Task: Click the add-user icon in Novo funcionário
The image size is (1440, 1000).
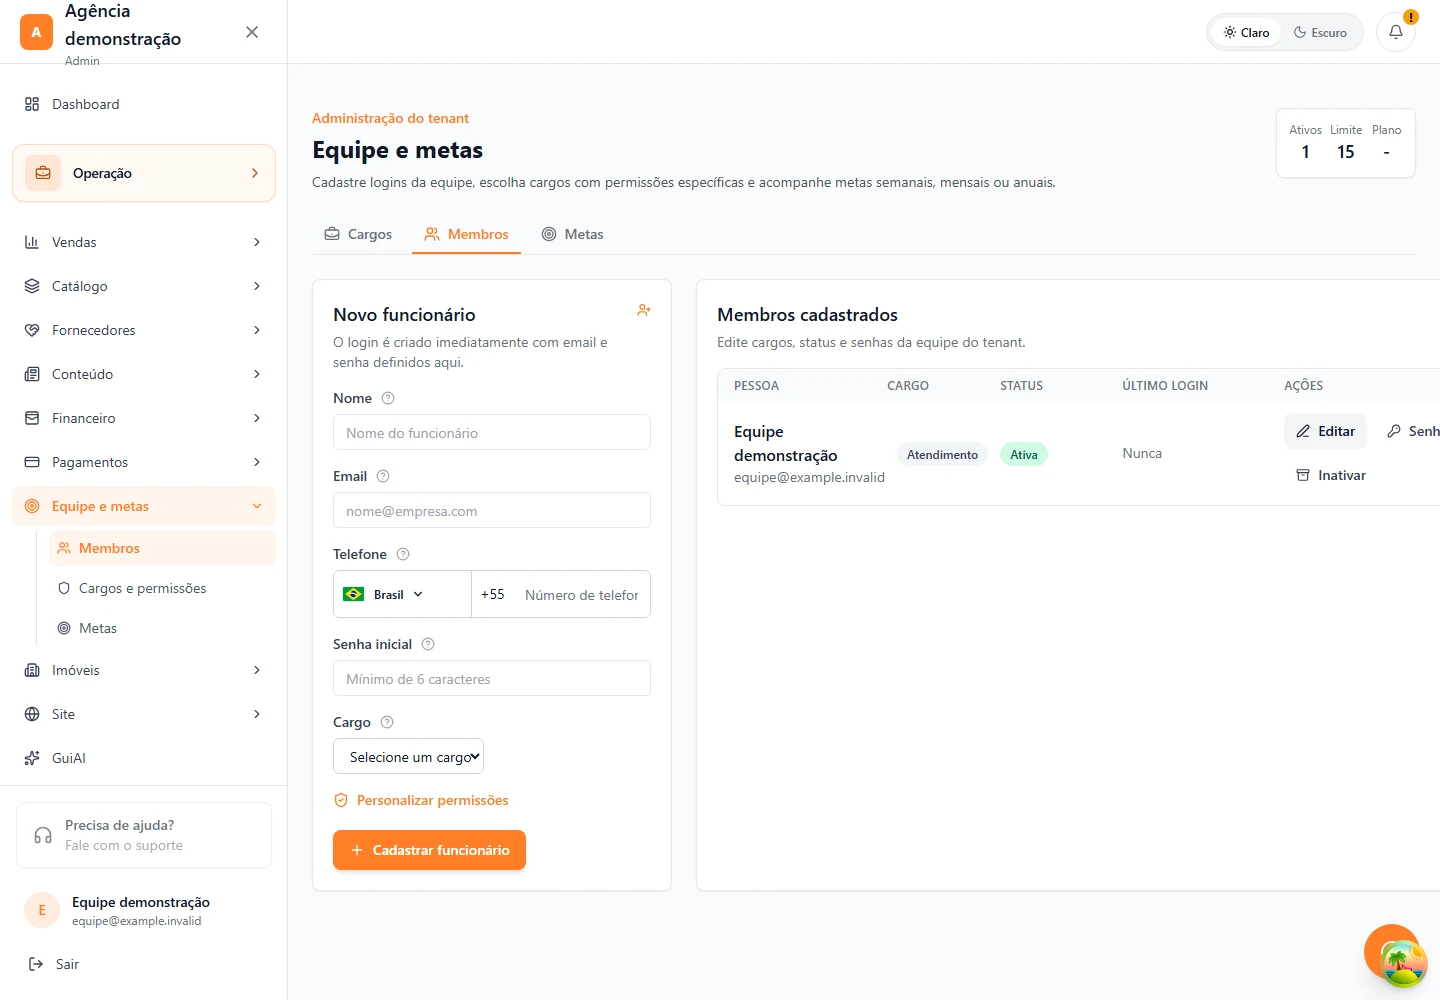Action: 644,311
